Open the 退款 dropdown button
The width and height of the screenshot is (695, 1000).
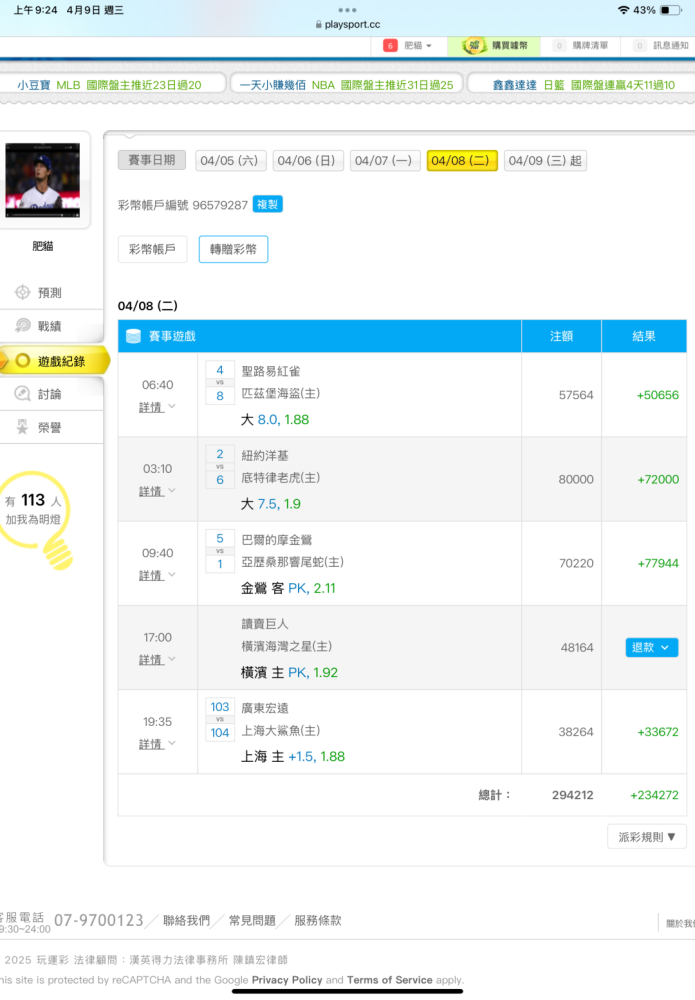click(651, 648)
